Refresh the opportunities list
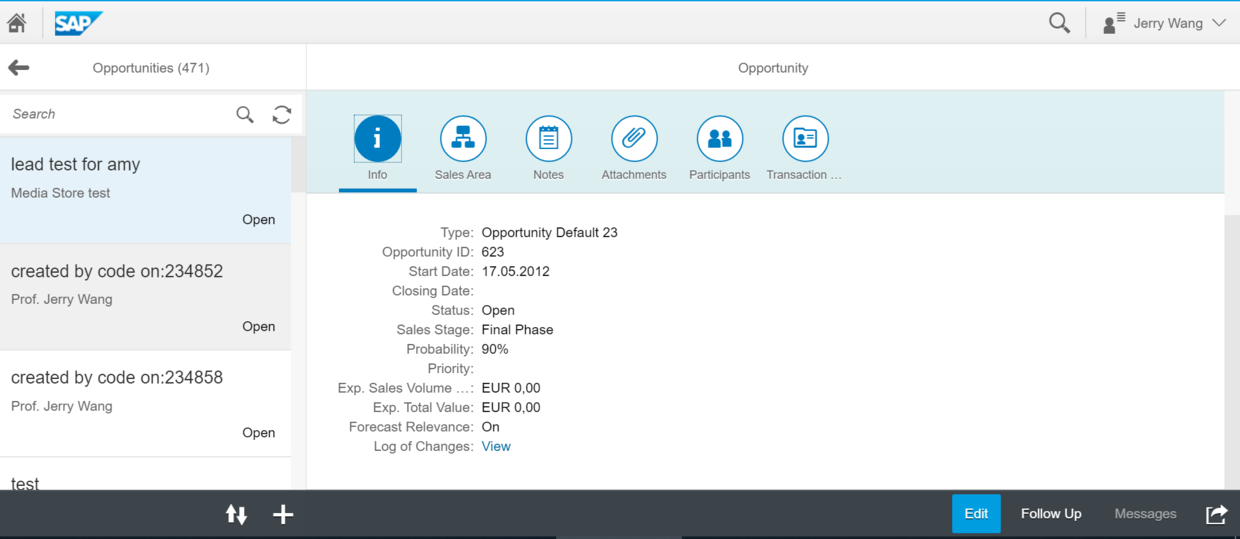Screen dimensions: 1240x539 coord(282,114)
